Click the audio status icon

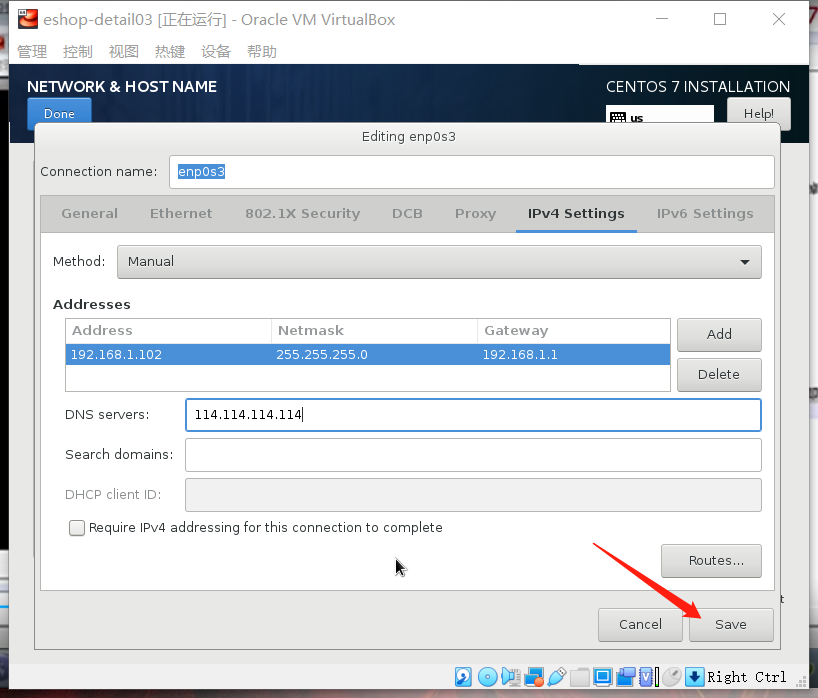tap(511, 677)
